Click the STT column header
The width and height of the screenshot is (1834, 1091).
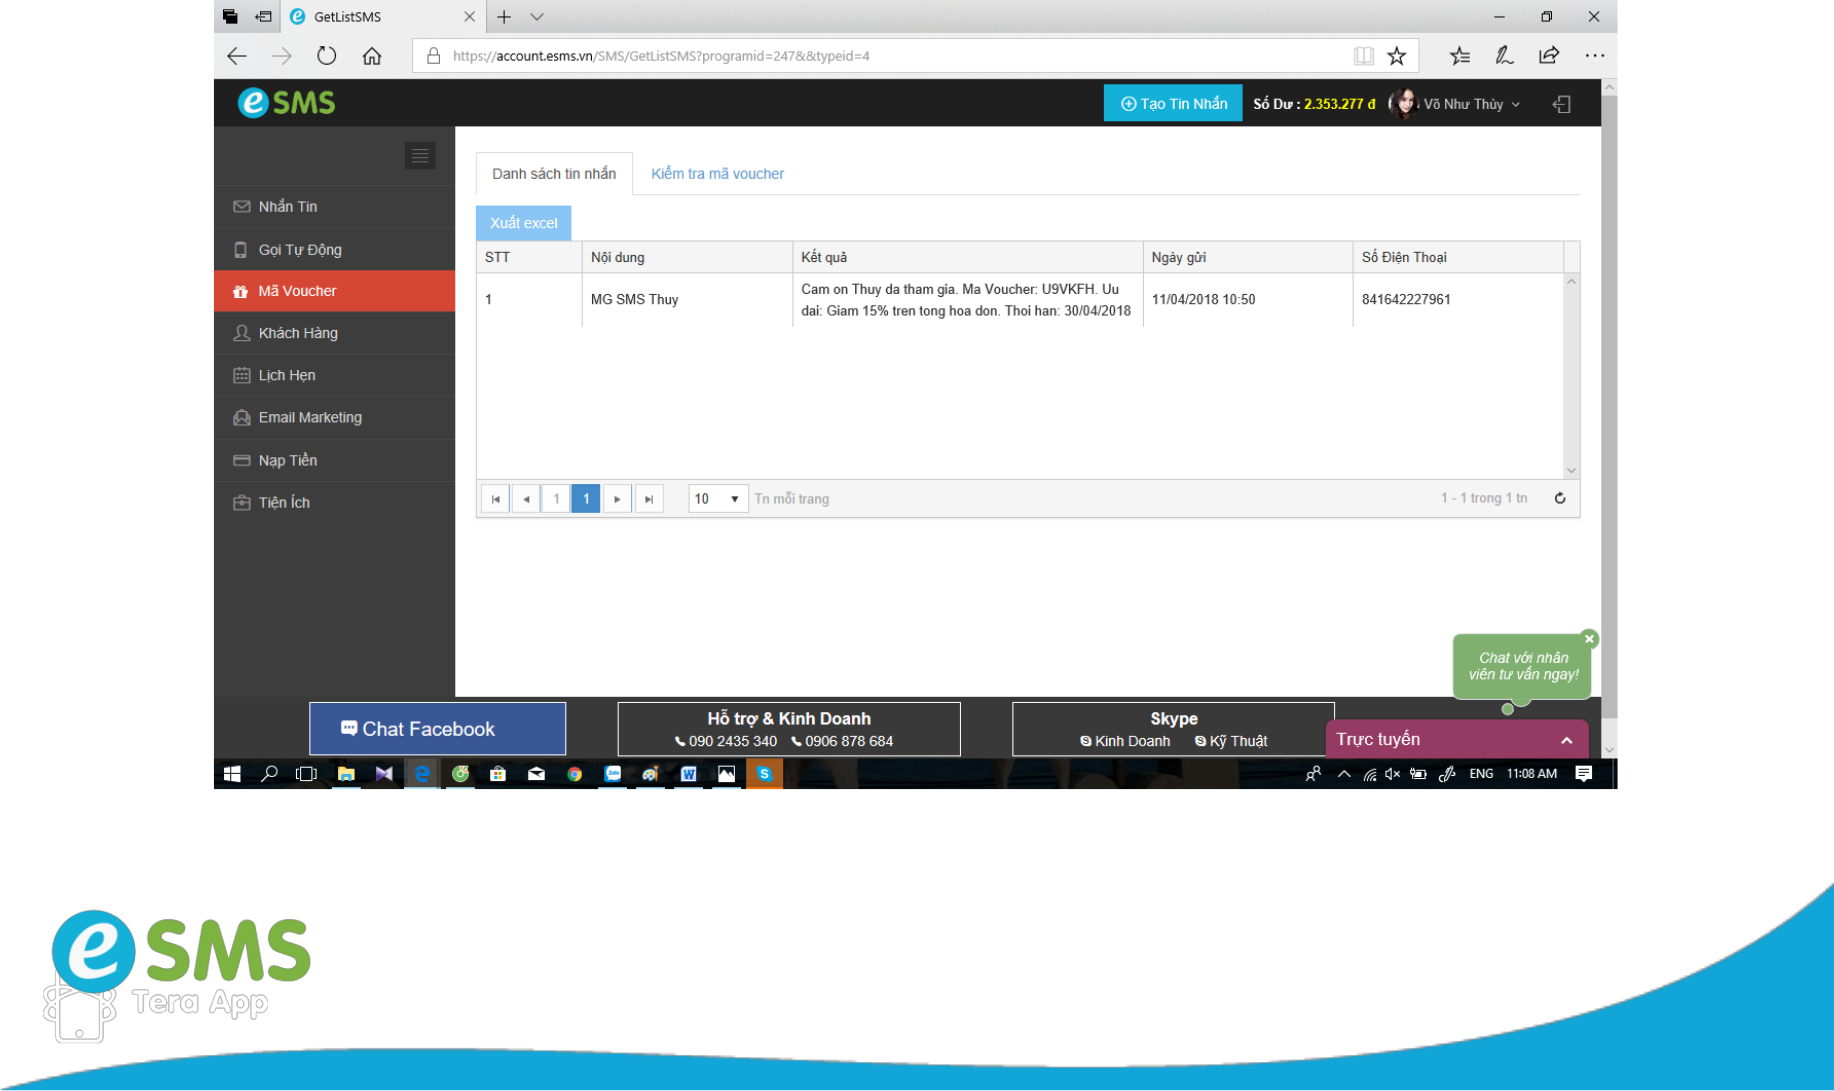(529, 257)
